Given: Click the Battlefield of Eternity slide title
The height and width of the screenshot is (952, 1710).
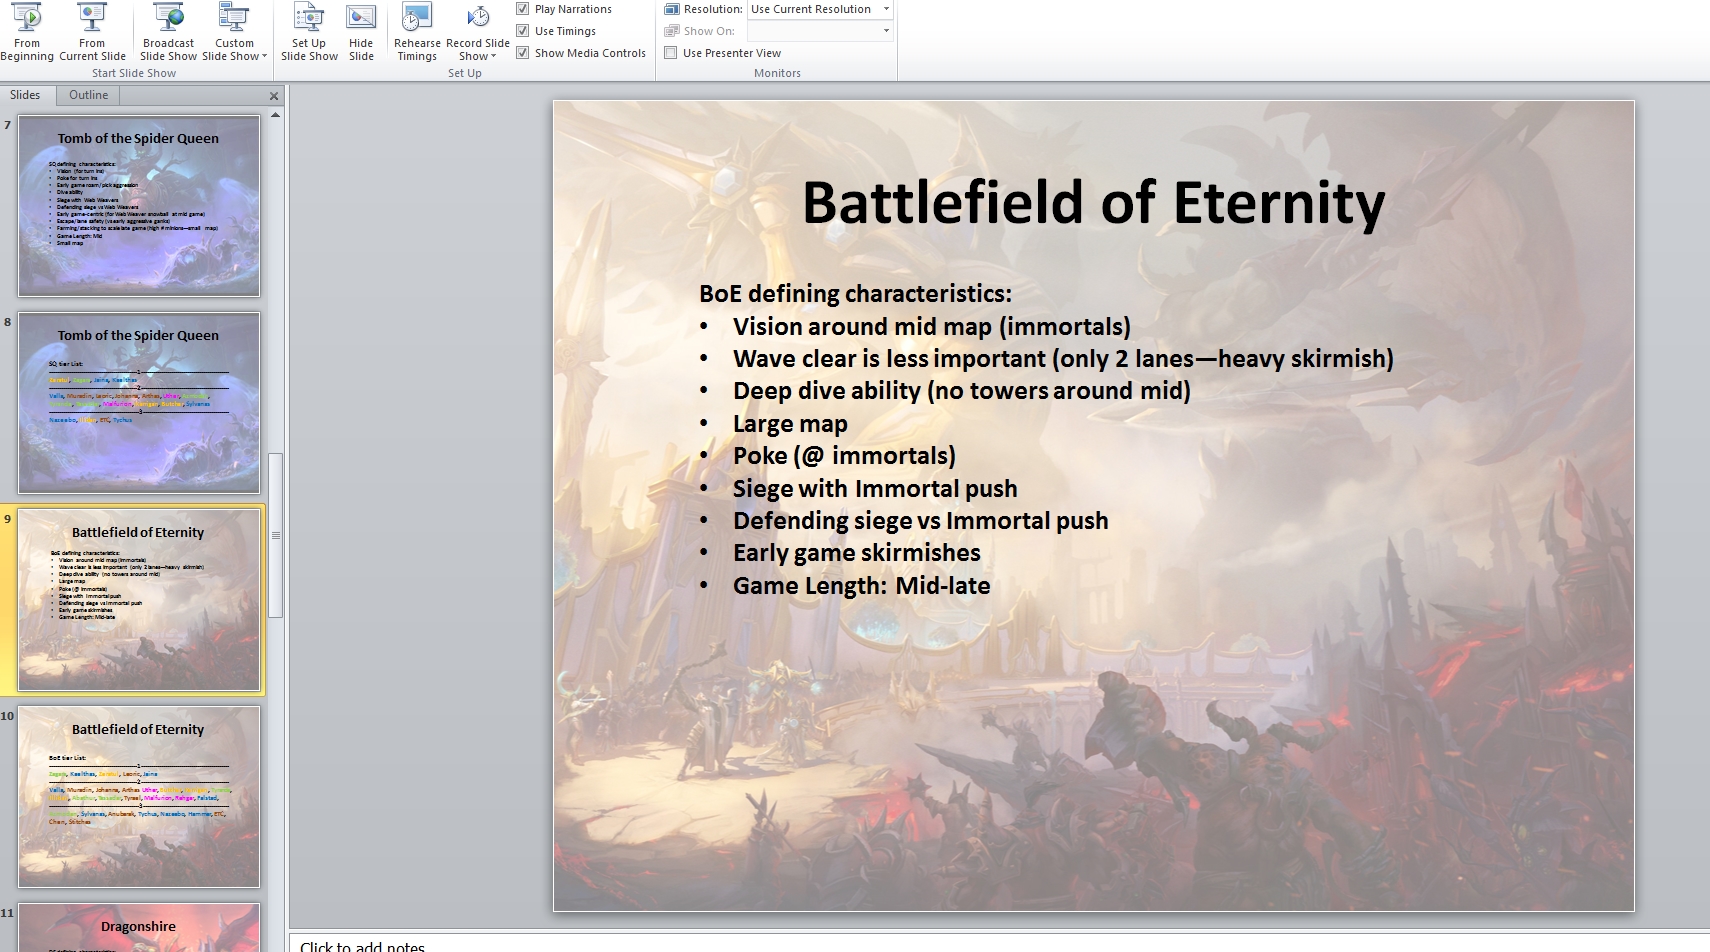Looking at the screenshot, I should tap(1094, 203).
